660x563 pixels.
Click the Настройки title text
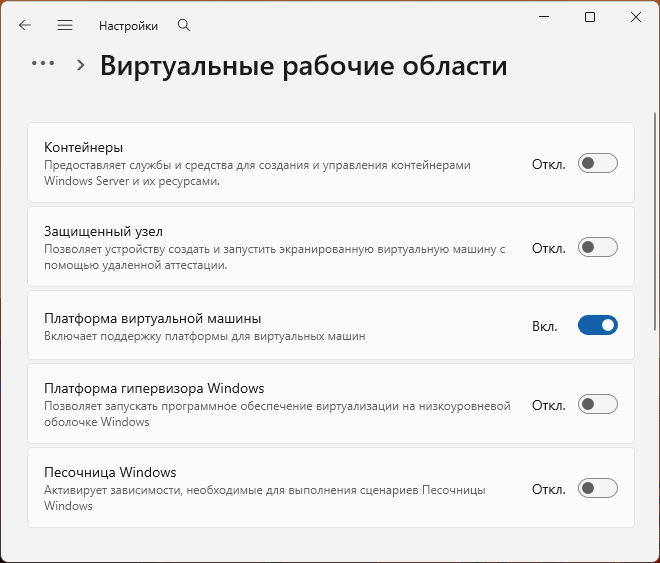[128, 26]
